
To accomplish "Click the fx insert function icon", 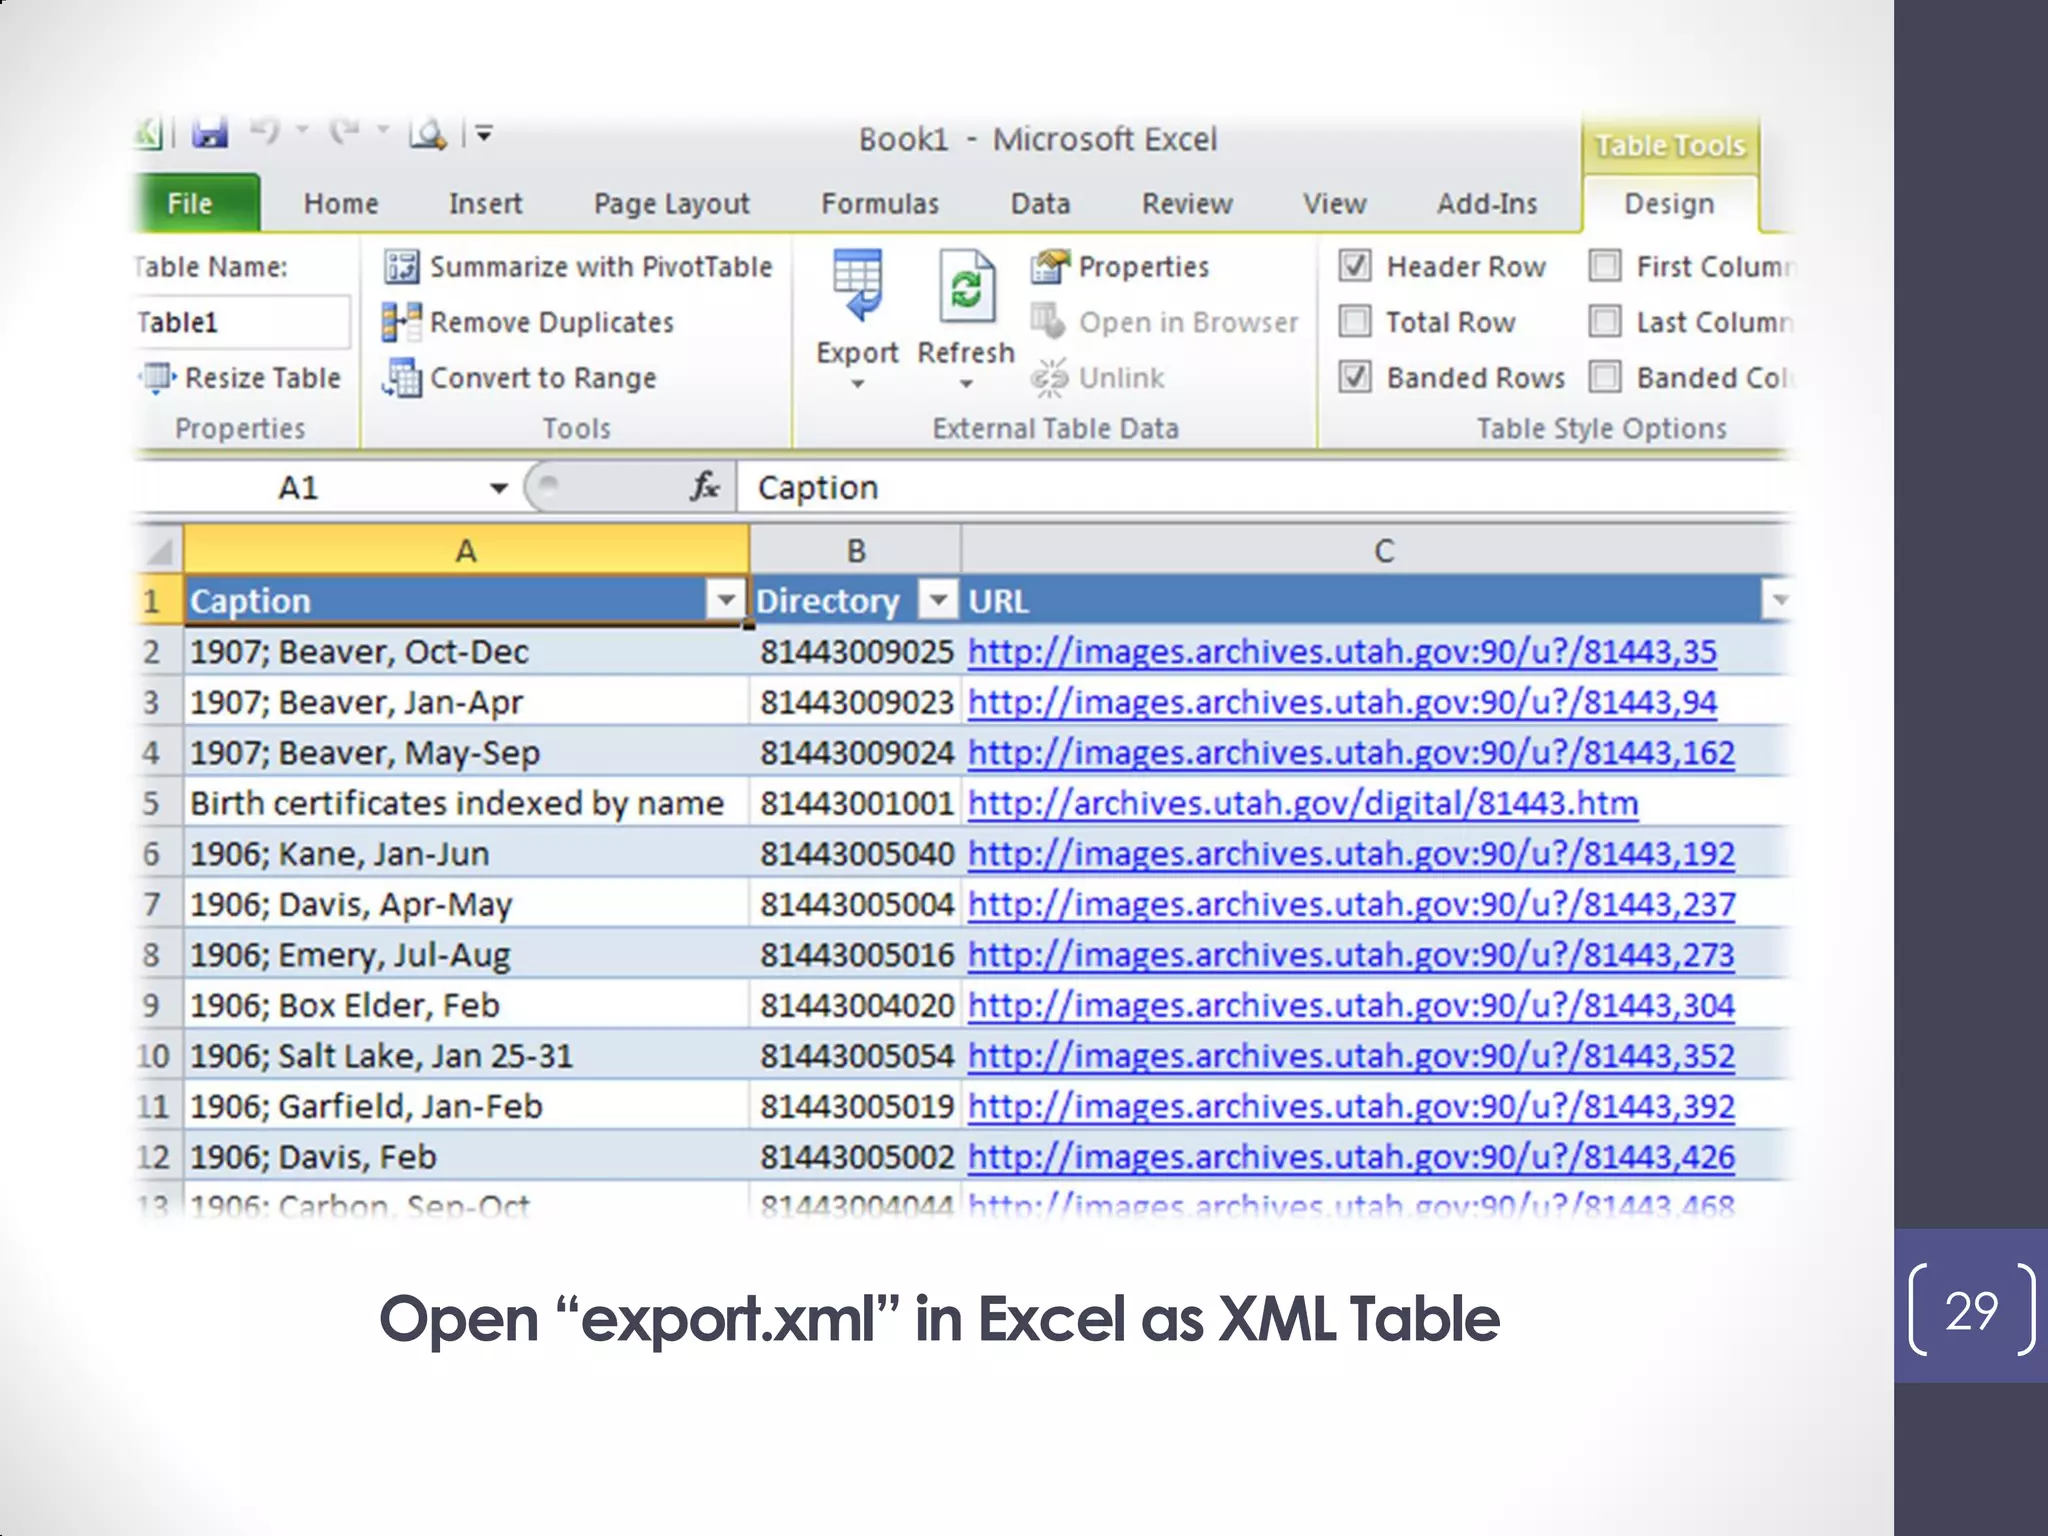I will [x=705, y=487].
